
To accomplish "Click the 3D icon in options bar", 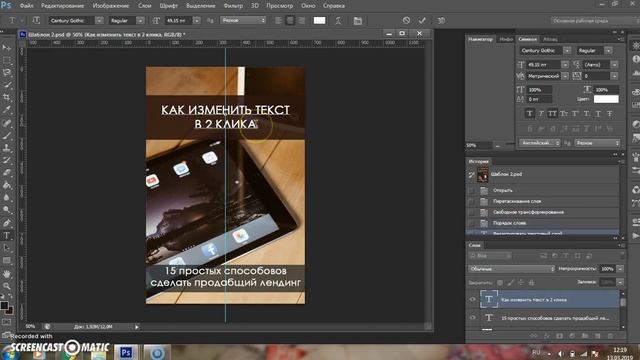I will coord(441,20).
